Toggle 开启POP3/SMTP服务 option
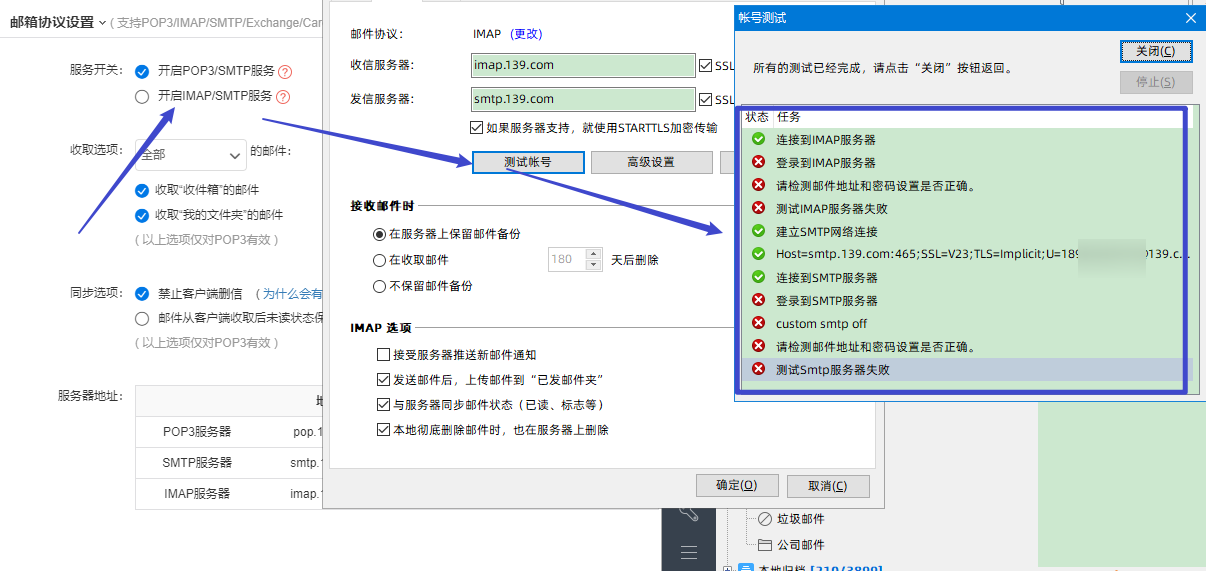Image resolution: width=1206 pixels, height=571 pixels. (x=142, y=71)
